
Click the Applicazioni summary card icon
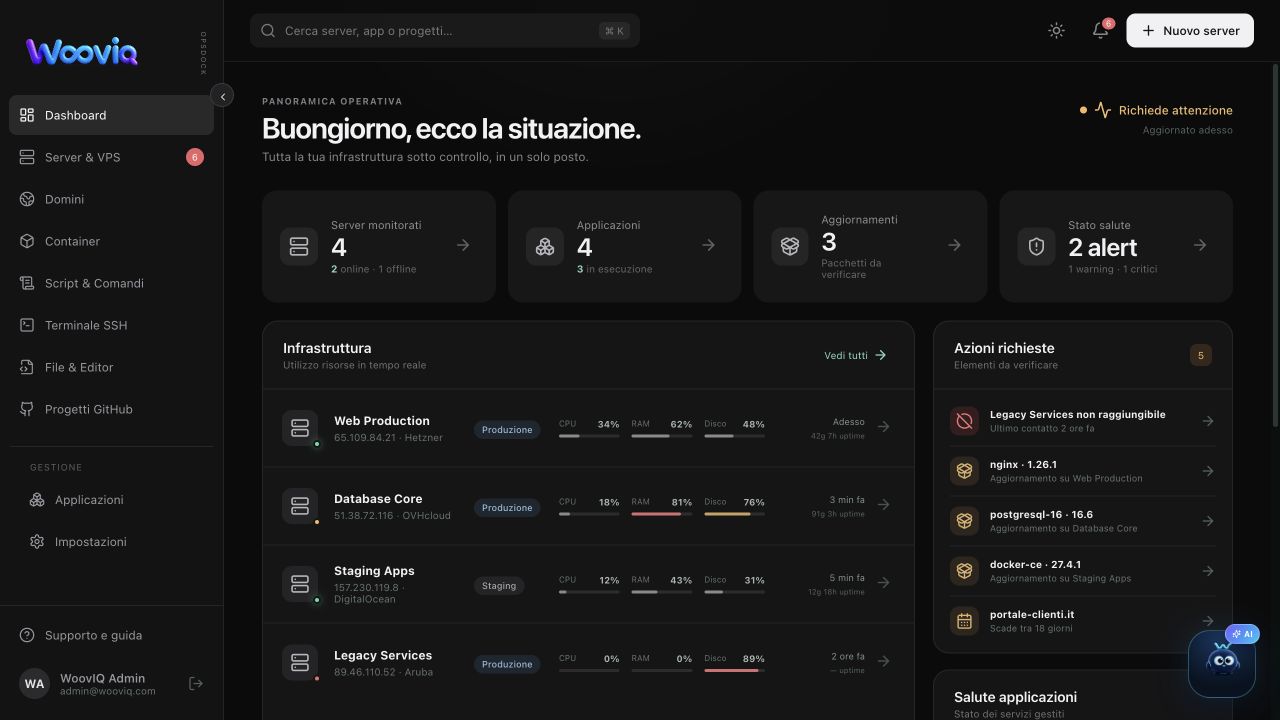pyautogui.click(x=545, y=246)
